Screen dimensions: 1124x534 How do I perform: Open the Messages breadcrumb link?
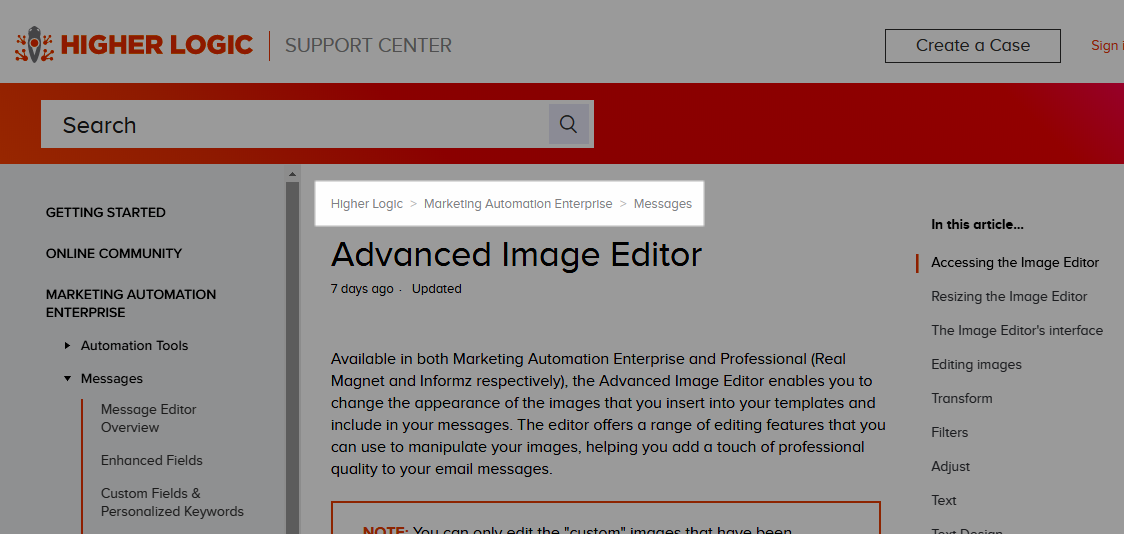tap(663, 204)
